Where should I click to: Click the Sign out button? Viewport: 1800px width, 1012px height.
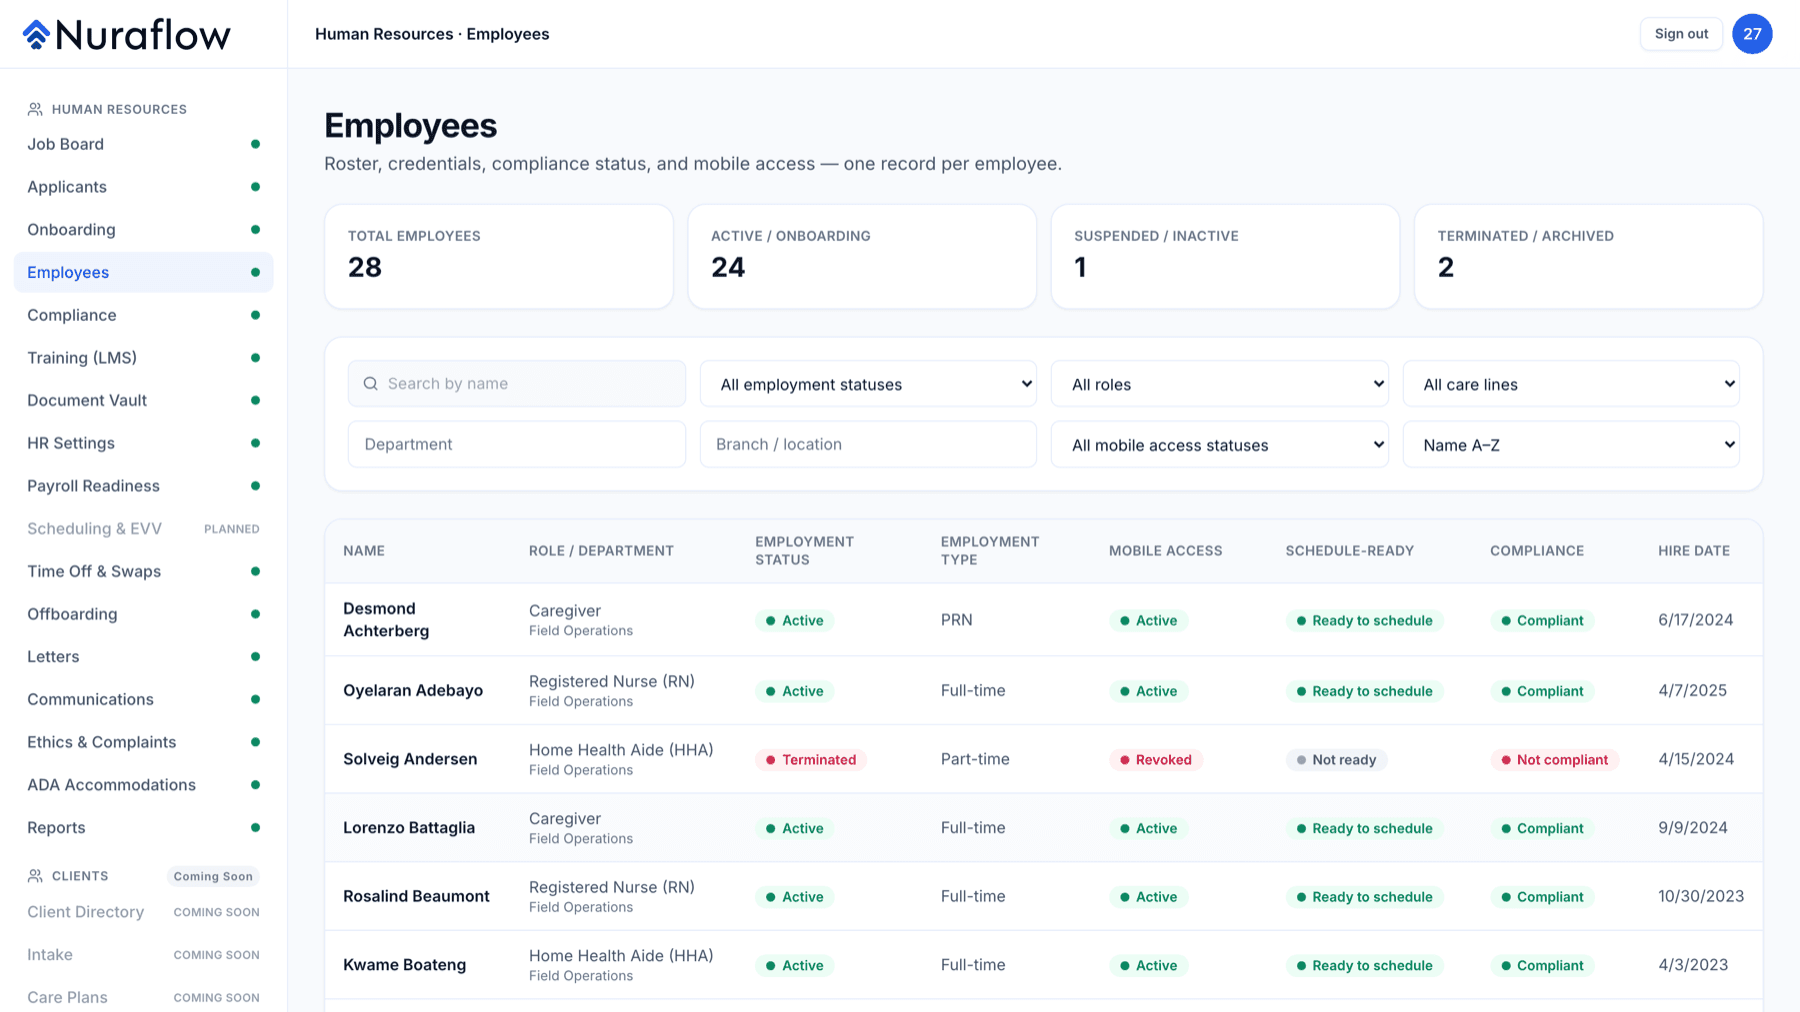pyautogui.click(x=1681, y=34)
